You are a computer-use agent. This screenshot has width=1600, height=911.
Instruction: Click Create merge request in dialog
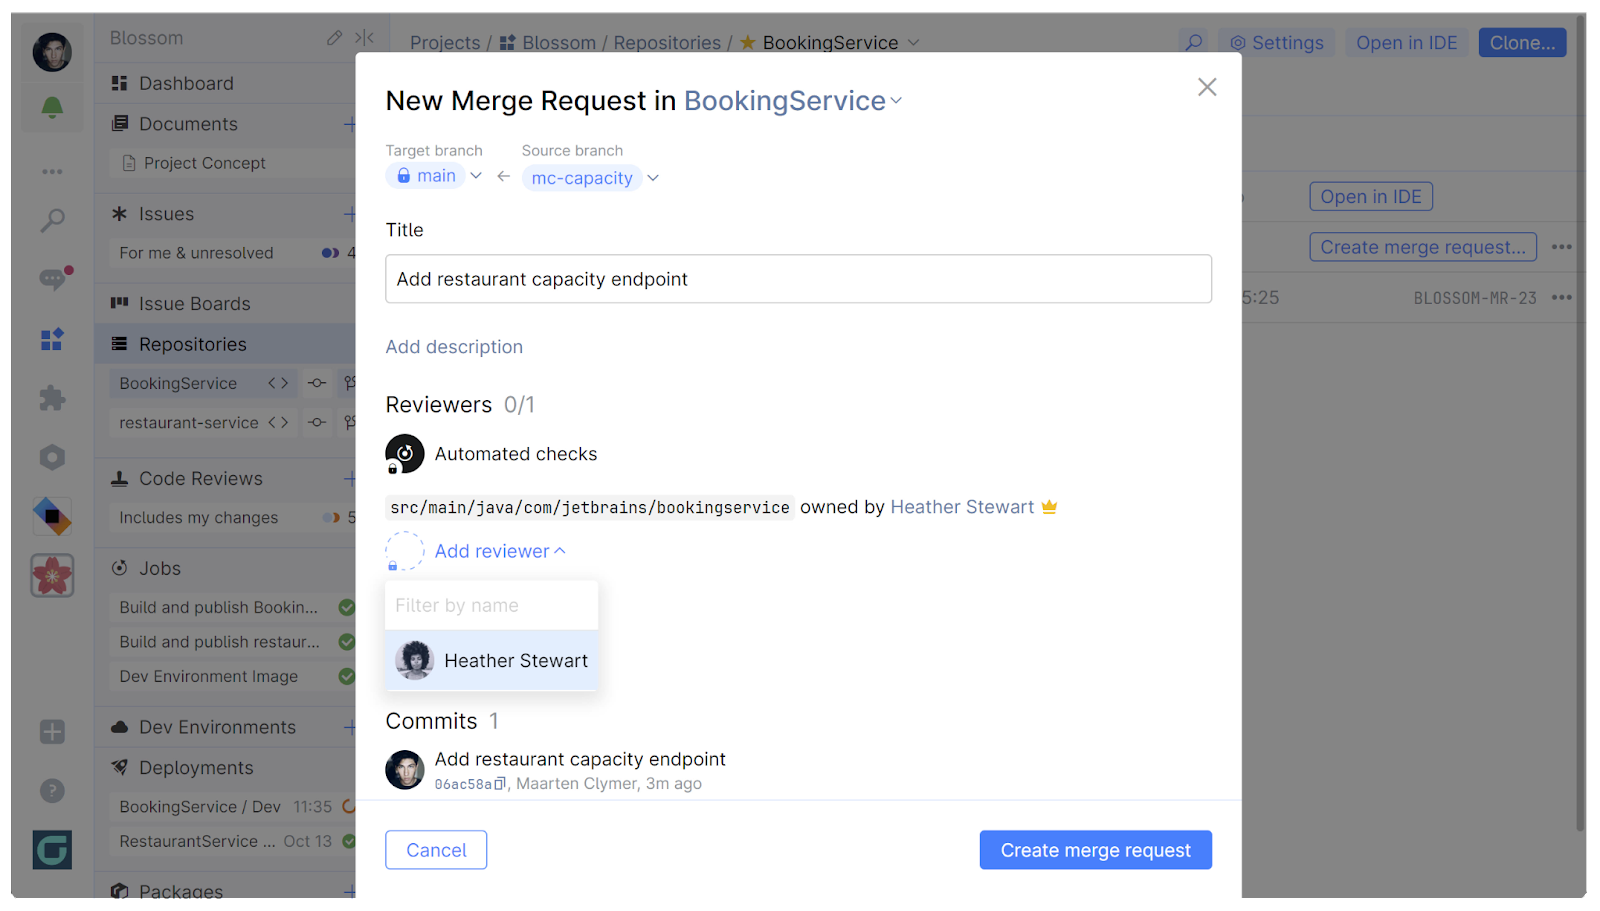pos(1095,850)
